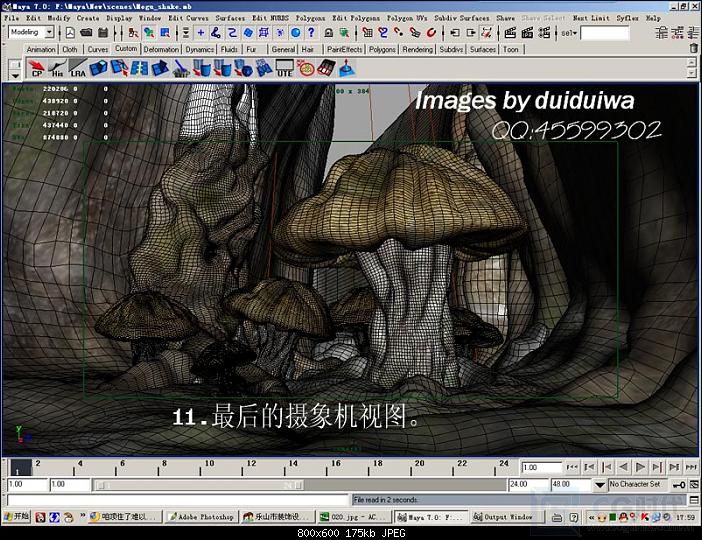
Task: Open a scene with the folder icon
Action: tap(86, 33)
